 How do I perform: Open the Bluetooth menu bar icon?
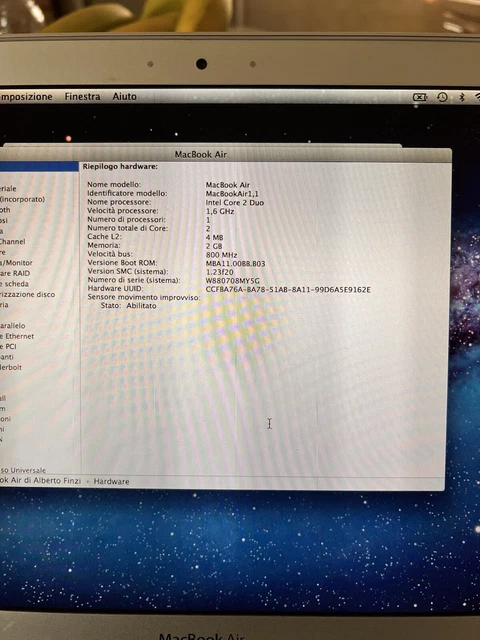click(x=462, y=97)
